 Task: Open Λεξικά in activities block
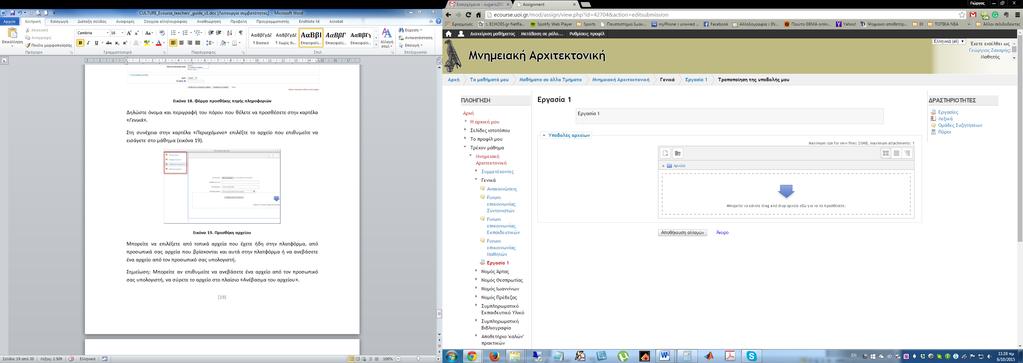[x=945, y=119]
